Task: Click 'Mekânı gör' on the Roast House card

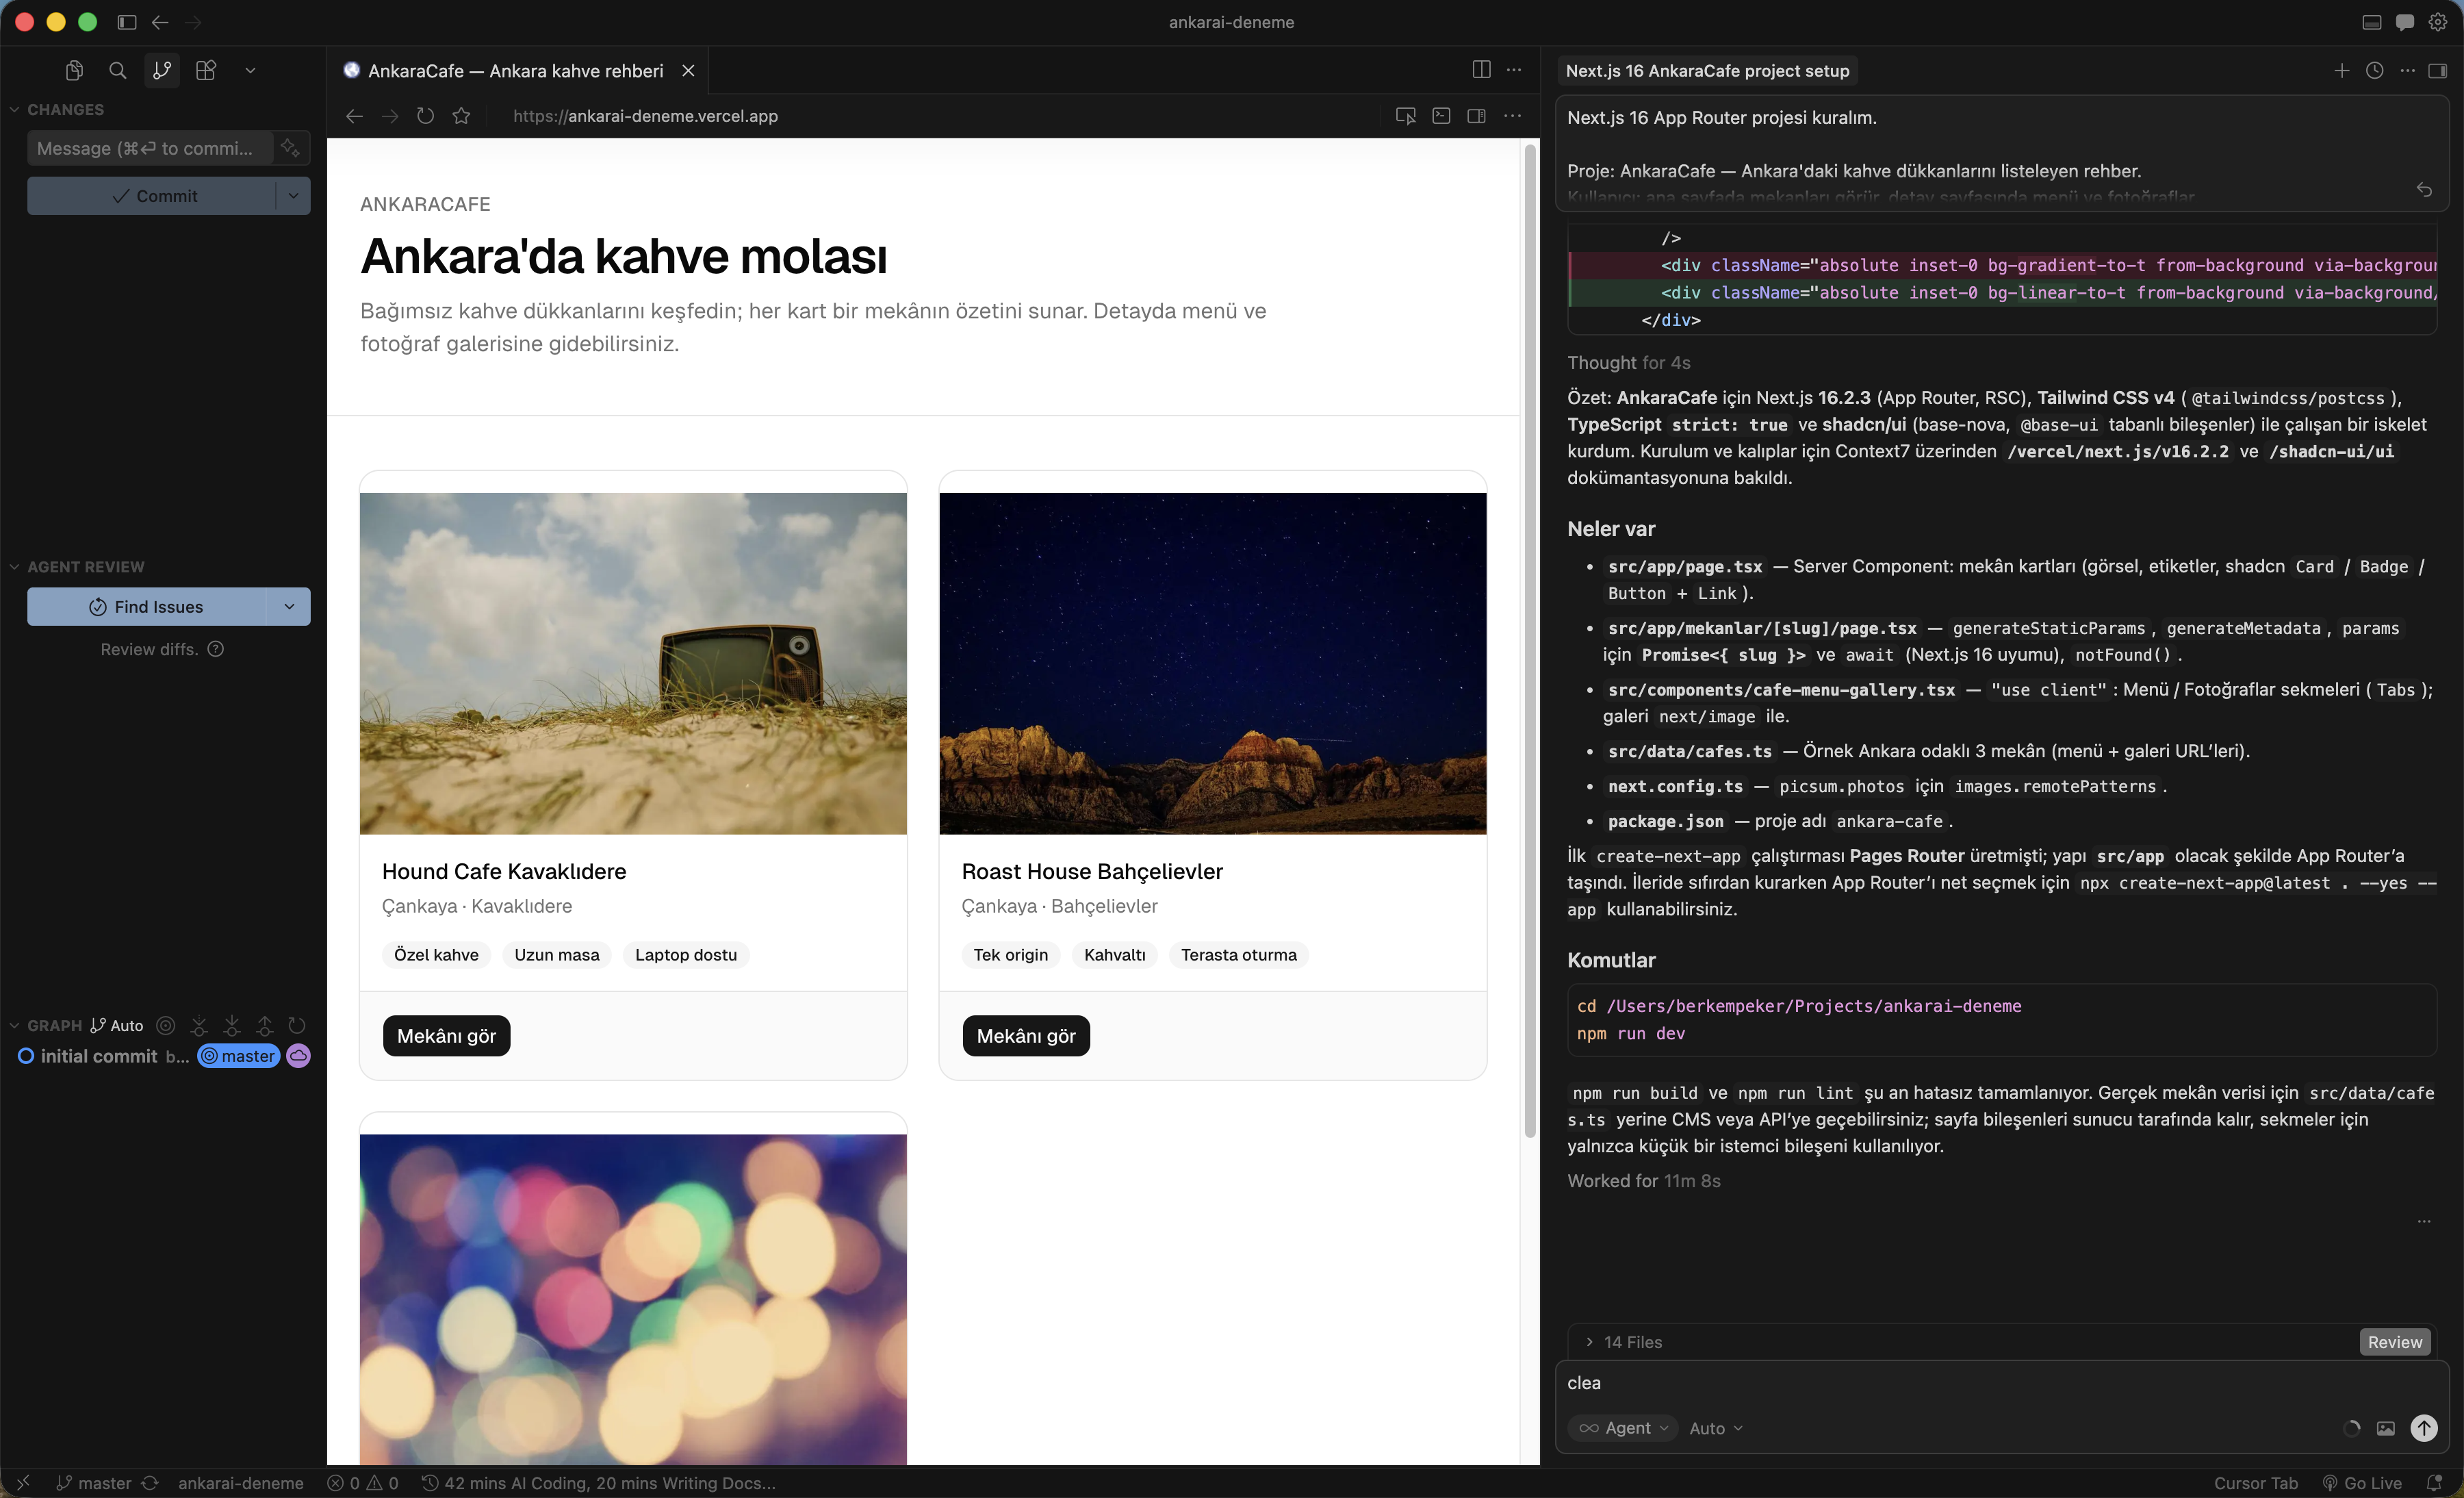Action: point(1025,1035)
